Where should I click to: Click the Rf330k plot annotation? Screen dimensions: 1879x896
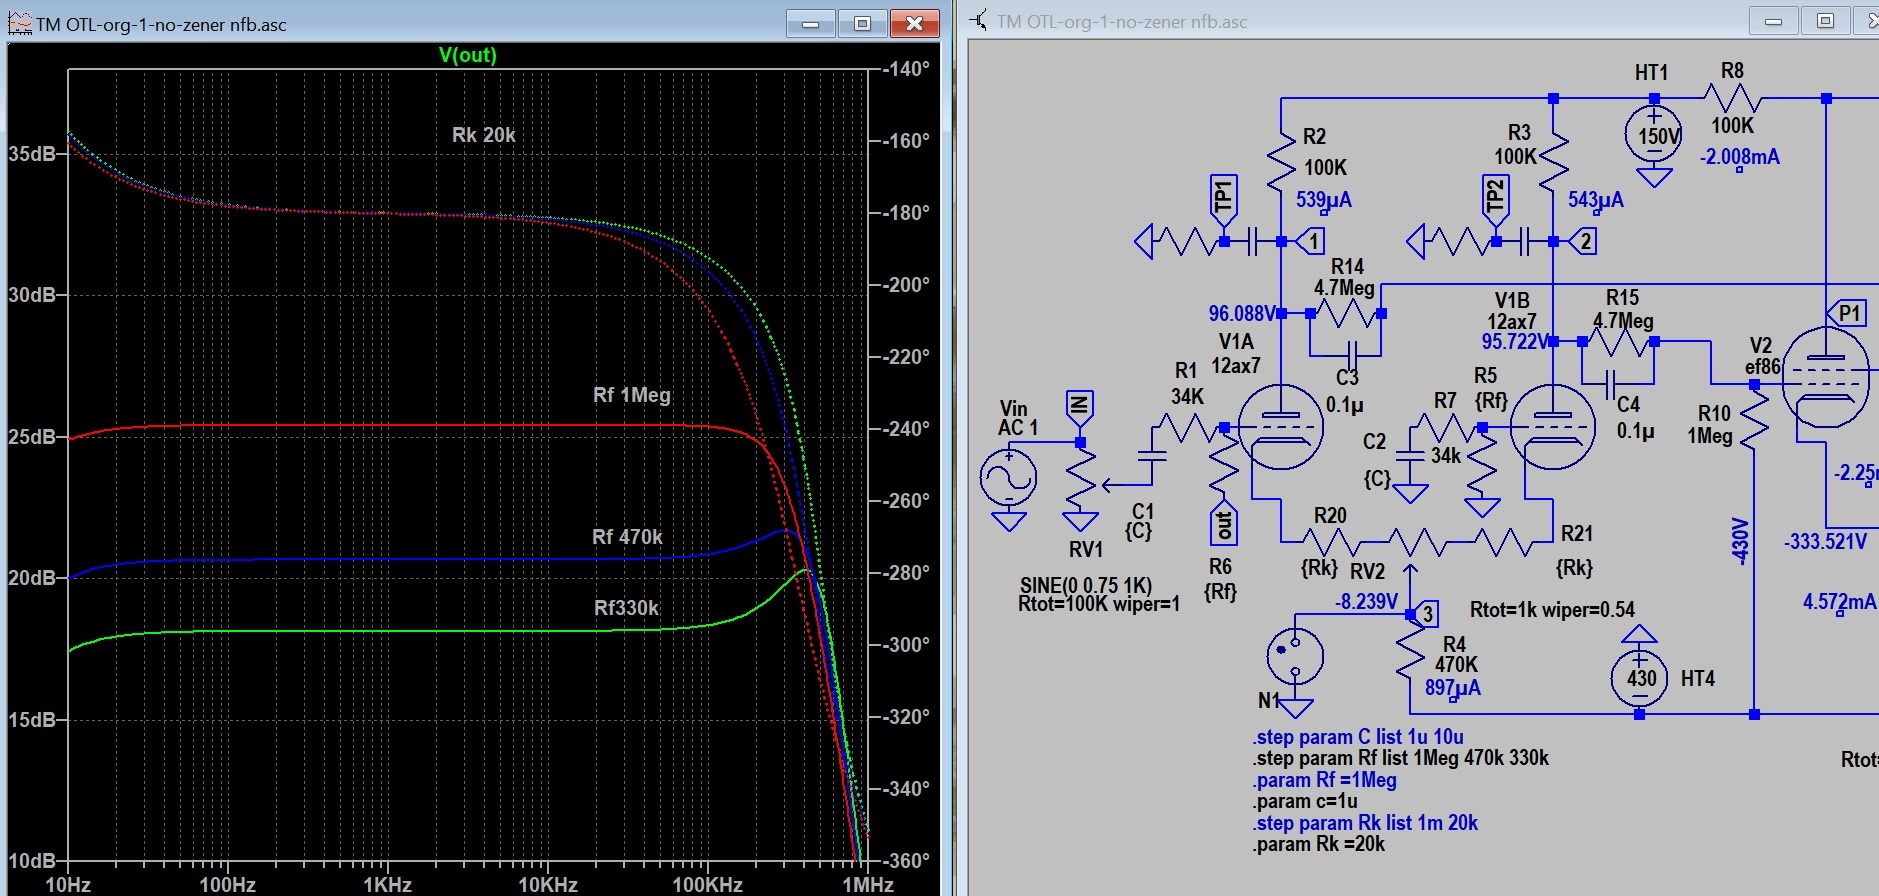pyautogui.click(x=627, y=608)
